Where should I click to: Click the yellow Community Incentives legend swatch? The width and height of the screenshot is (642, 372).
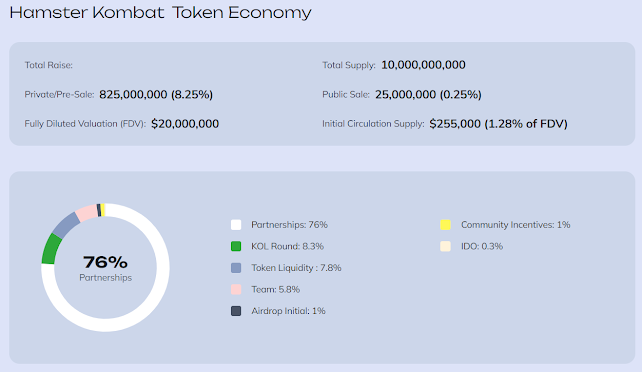point(445,225)
